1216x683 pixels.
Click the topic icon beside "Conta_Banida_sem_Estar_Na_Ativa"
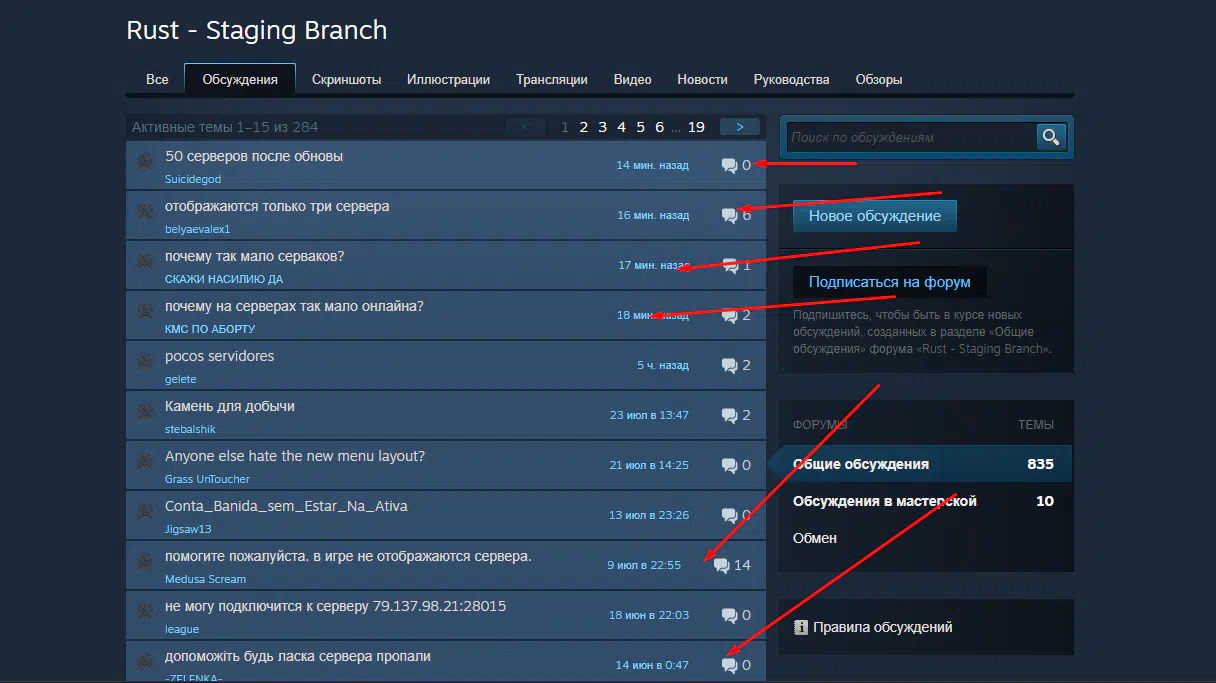(145, 512)
